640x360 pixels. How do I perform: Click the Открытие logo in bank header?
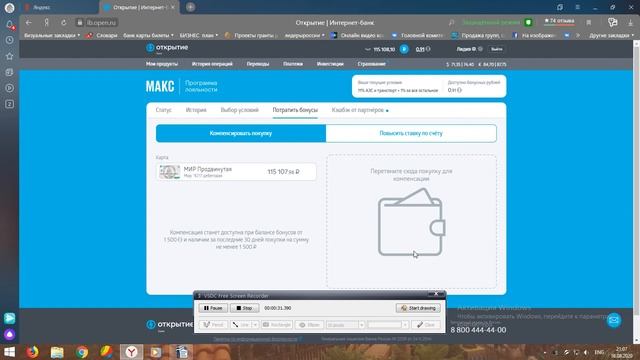(167, 48)
